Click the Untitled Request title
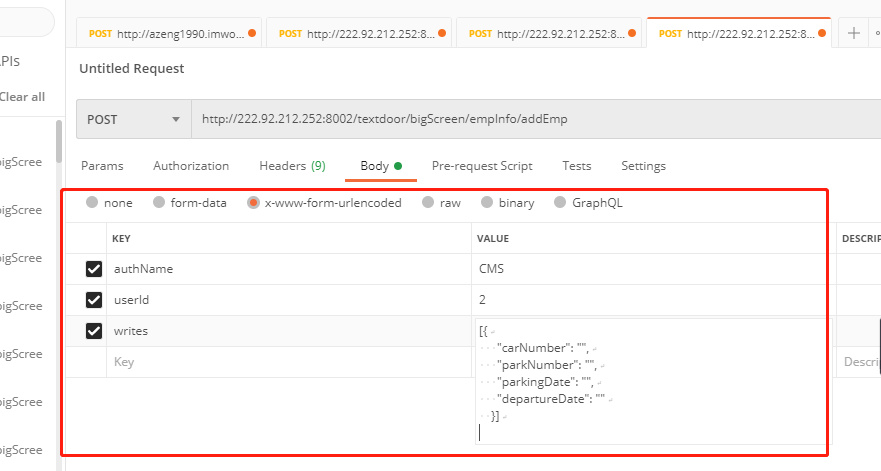The width and height of the screenshot is (881, 471). [x=131, y=69]
